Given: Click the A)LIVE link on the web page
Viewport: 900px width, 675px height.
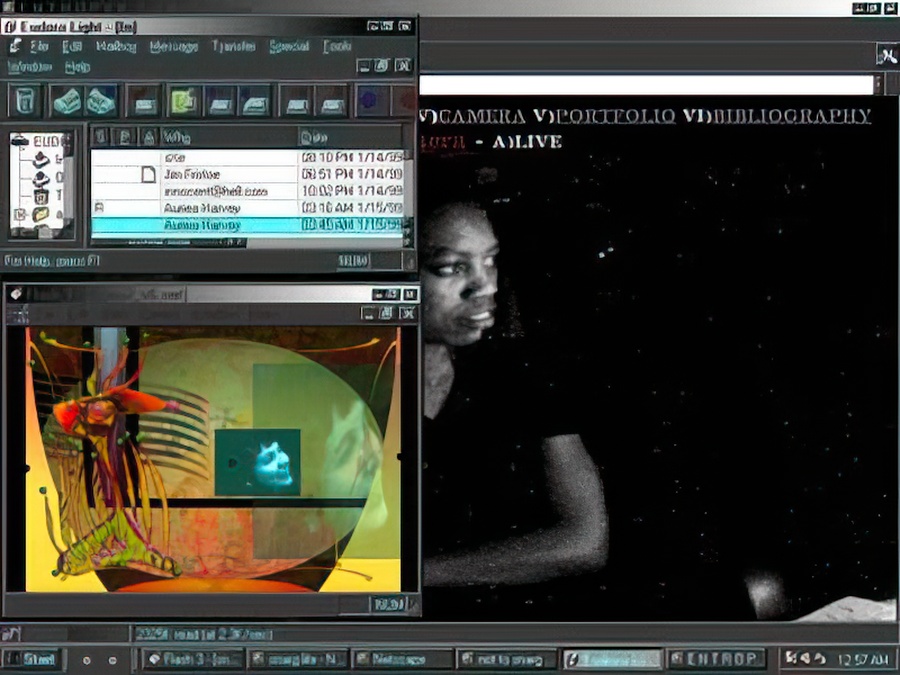Looking at the screenshot, I should point(526,142).
